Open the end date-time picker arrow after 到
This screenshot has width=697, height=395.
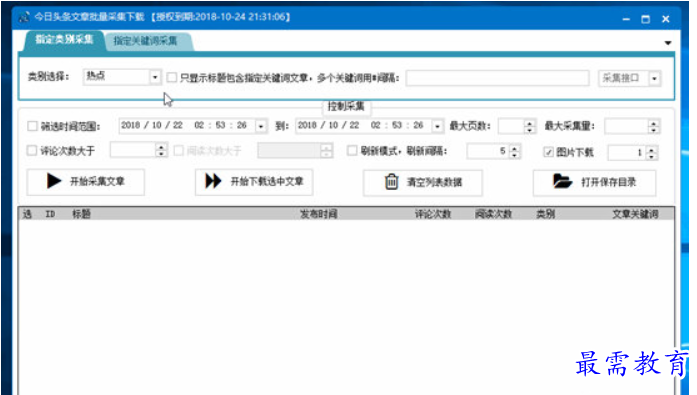click(x=437, y=126)
